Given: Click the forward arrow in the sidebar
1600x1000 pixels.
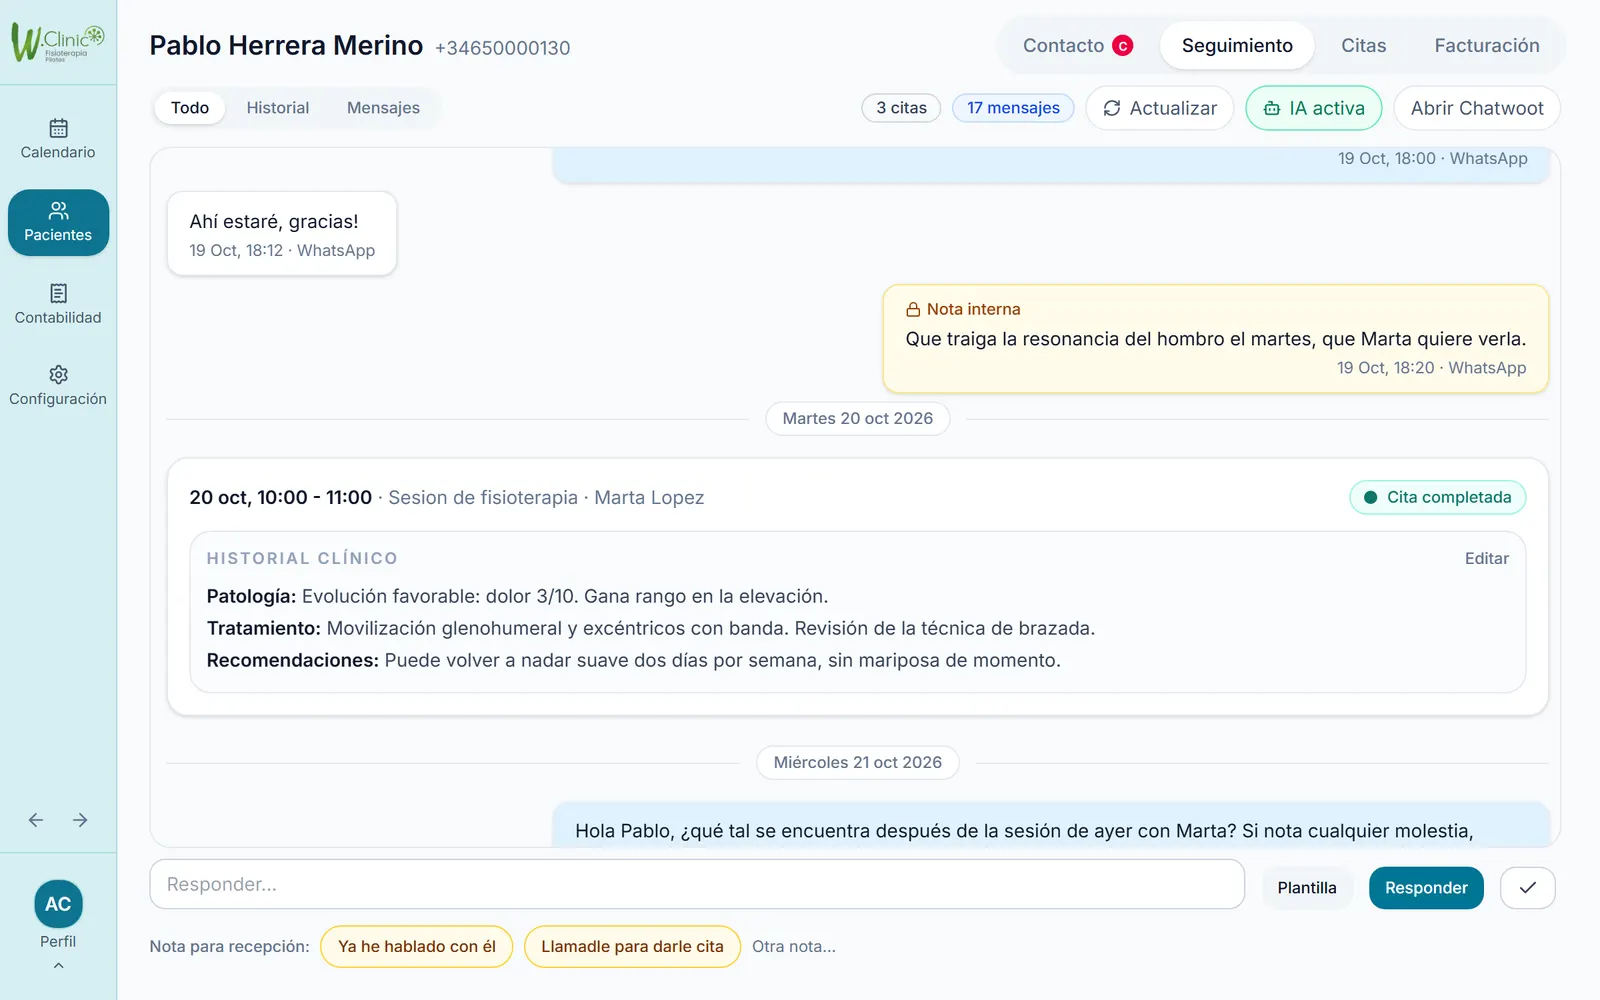Looking at the screenshot, I should click(x=80, y=820).
